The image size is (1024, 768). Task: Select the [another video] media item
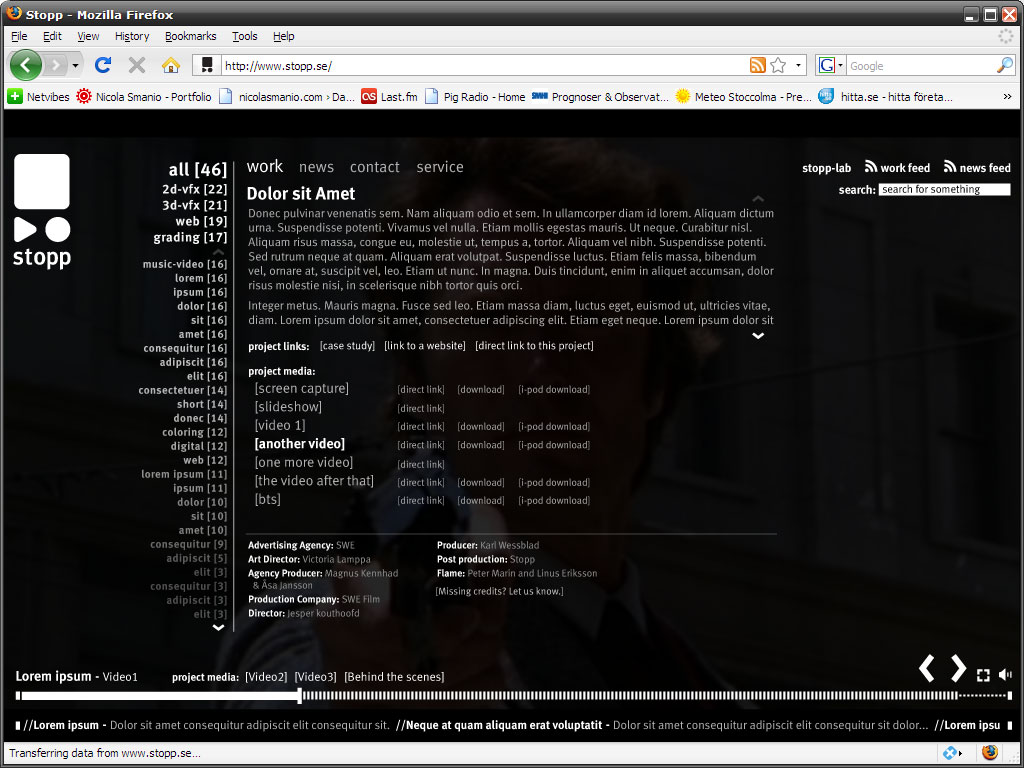[x=300, y=444]
